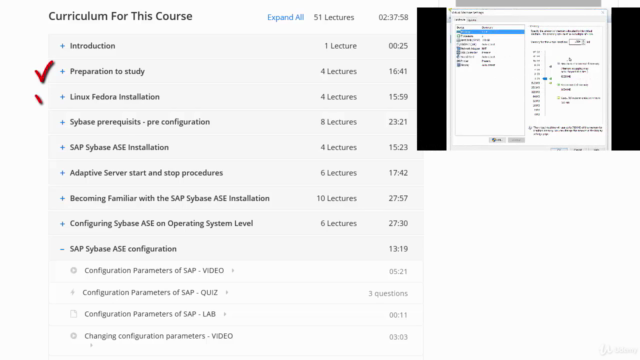This screenshot has height=360, width=640.
Task: Click the 03:03 lecture duration
Action: pos(398,337)
